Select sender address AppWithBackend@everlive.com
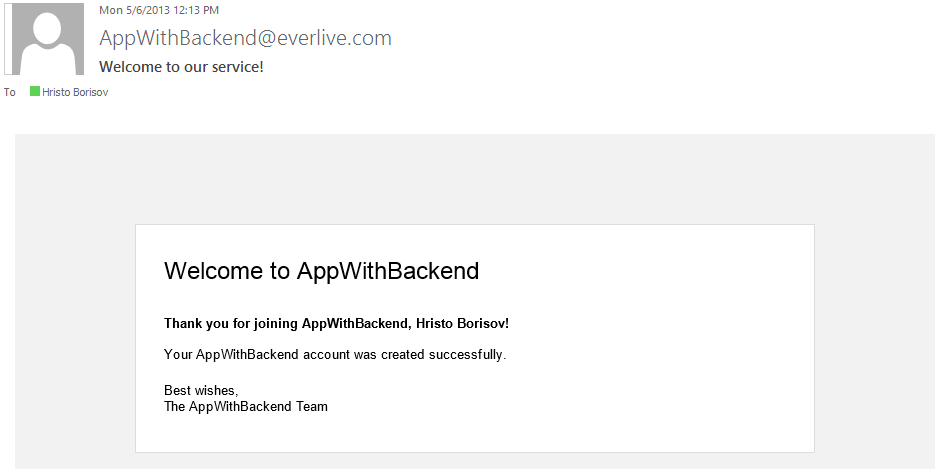The width and height of the screenshot is (942, 474). click(245, 38)
